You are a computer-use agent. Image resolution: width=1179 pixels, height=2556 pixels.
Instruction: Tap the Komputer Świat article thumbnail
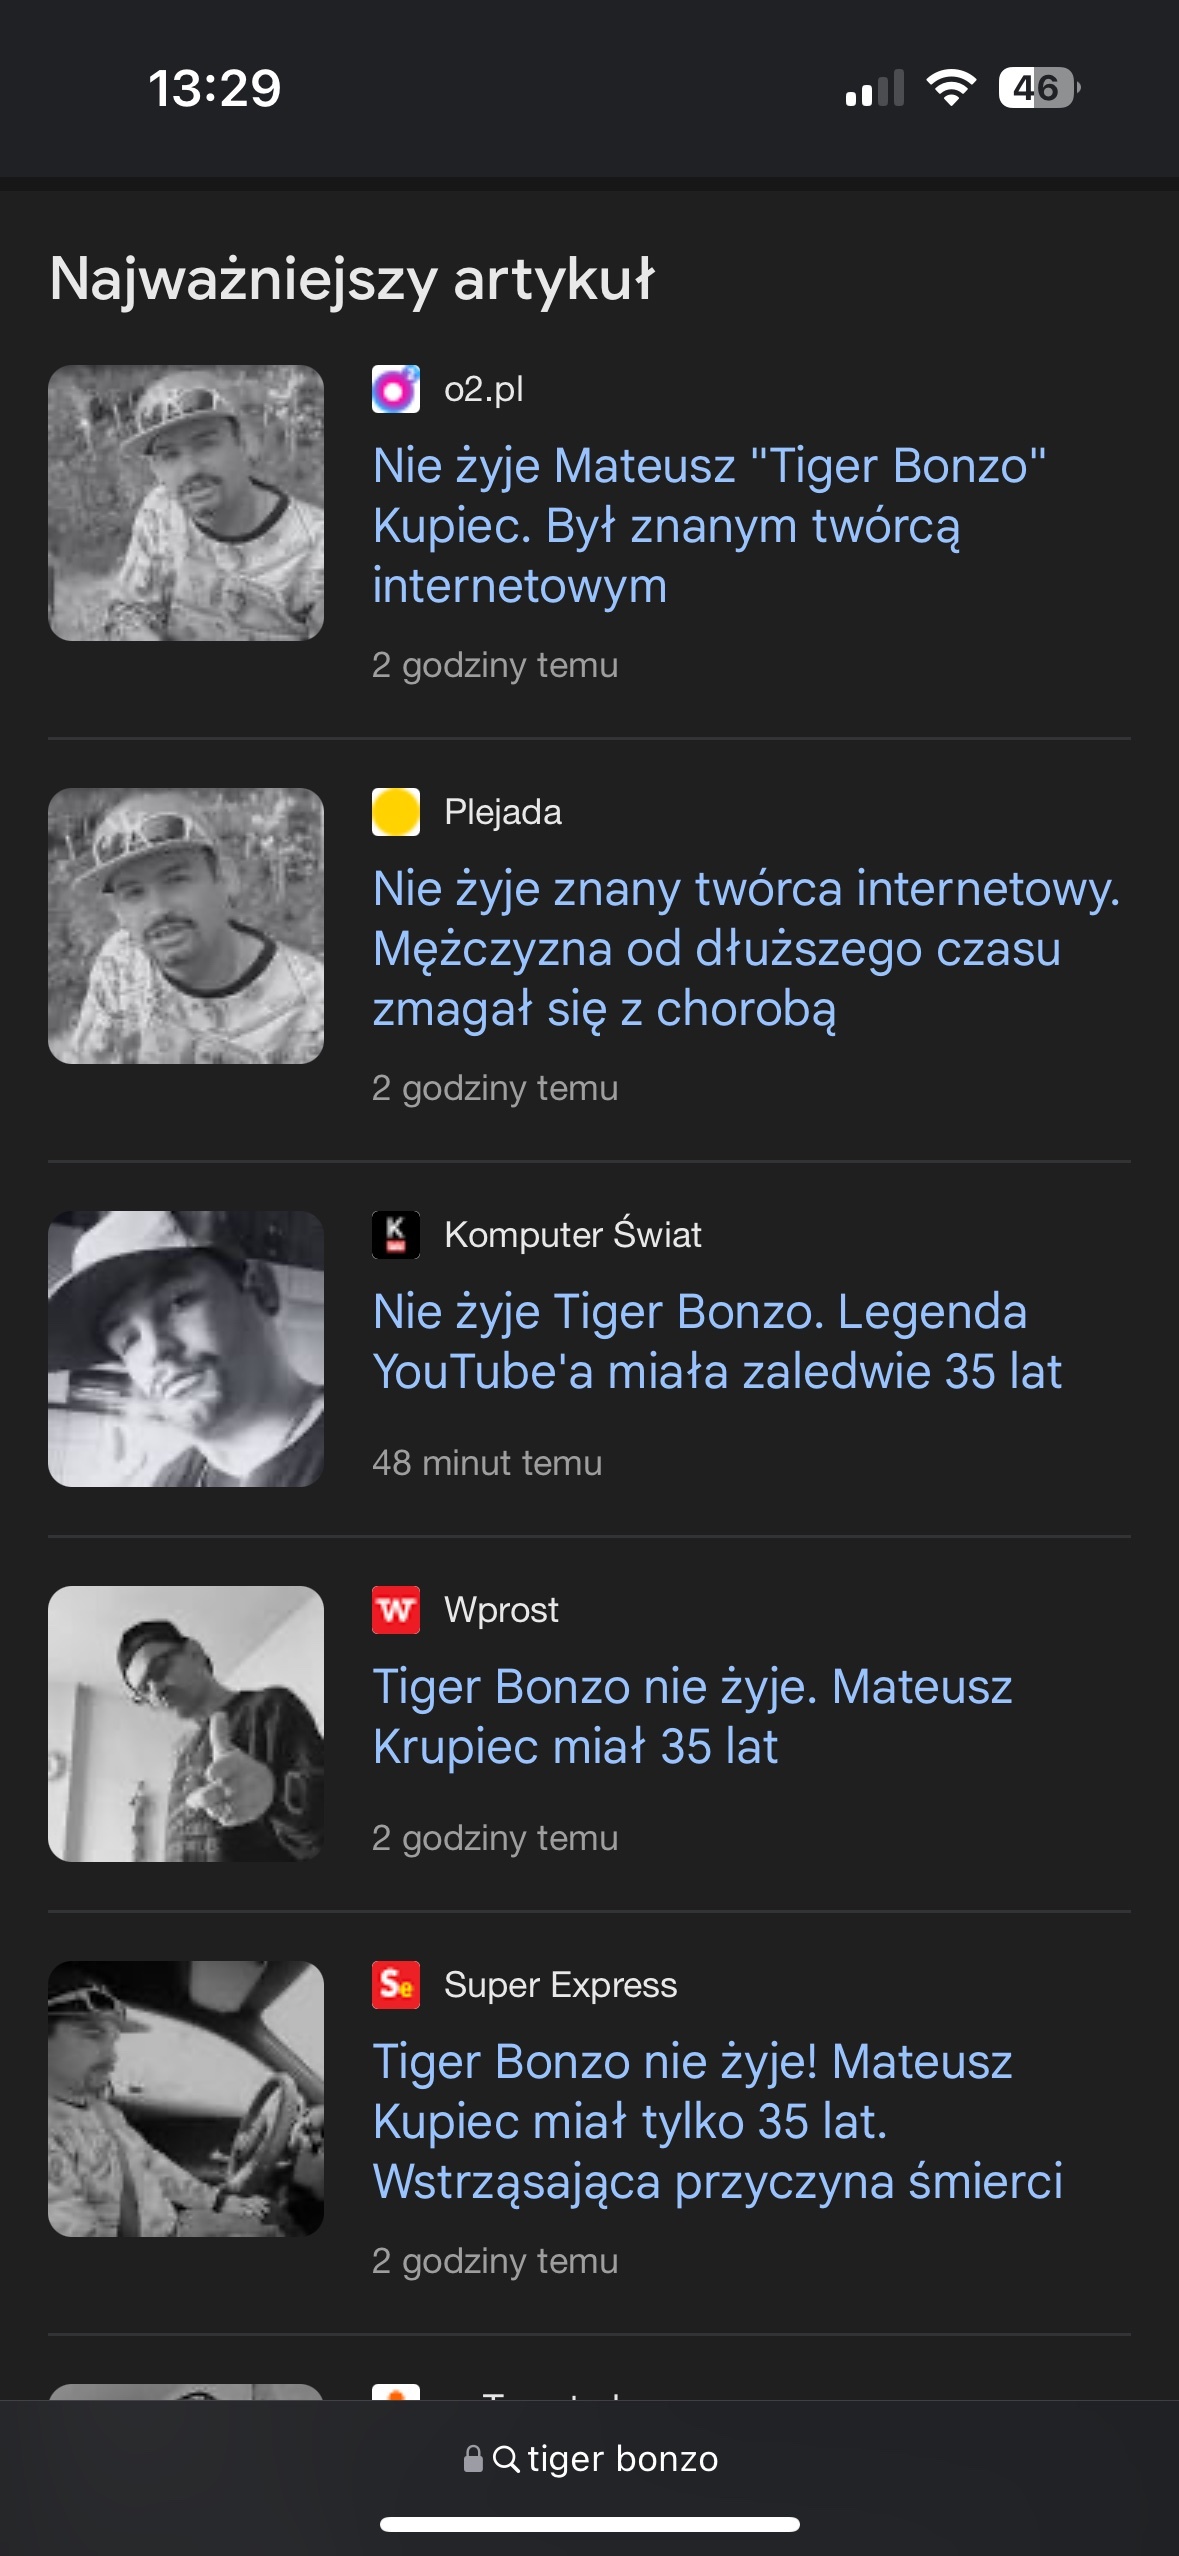click(x=186, y=1349)
